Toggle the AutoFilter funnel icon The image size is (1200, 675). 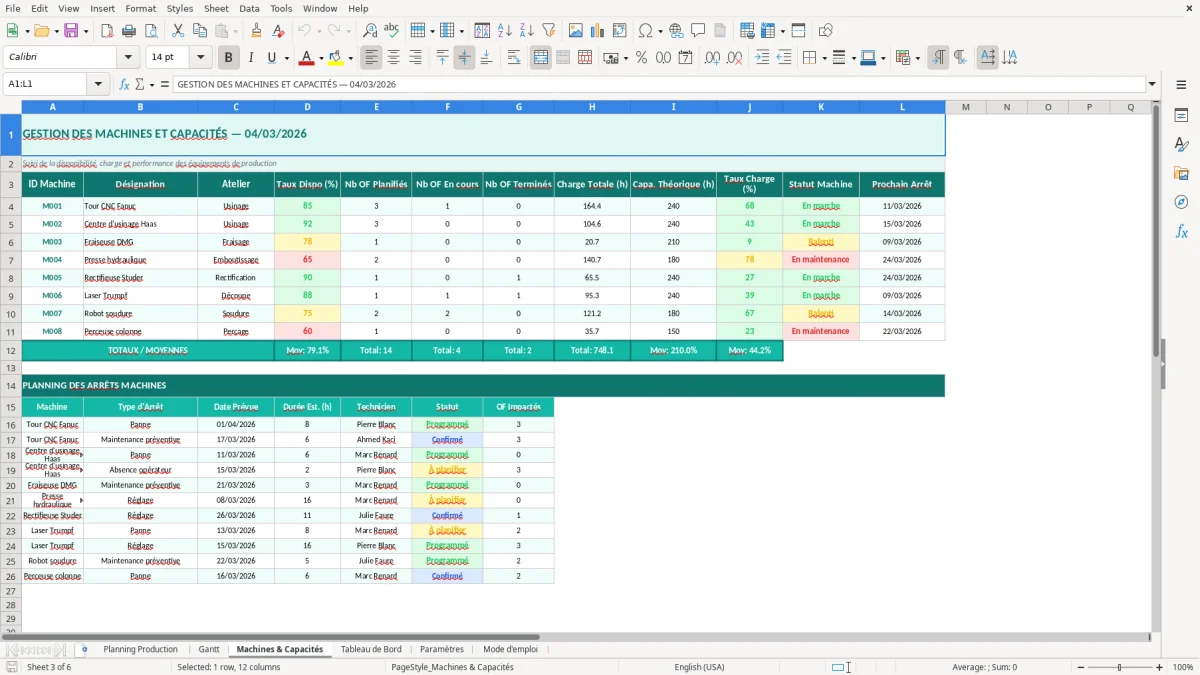coord(548,31)
